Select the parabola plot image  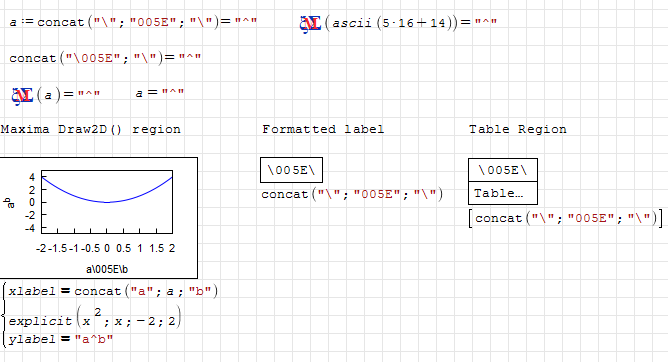pos(99,218)
